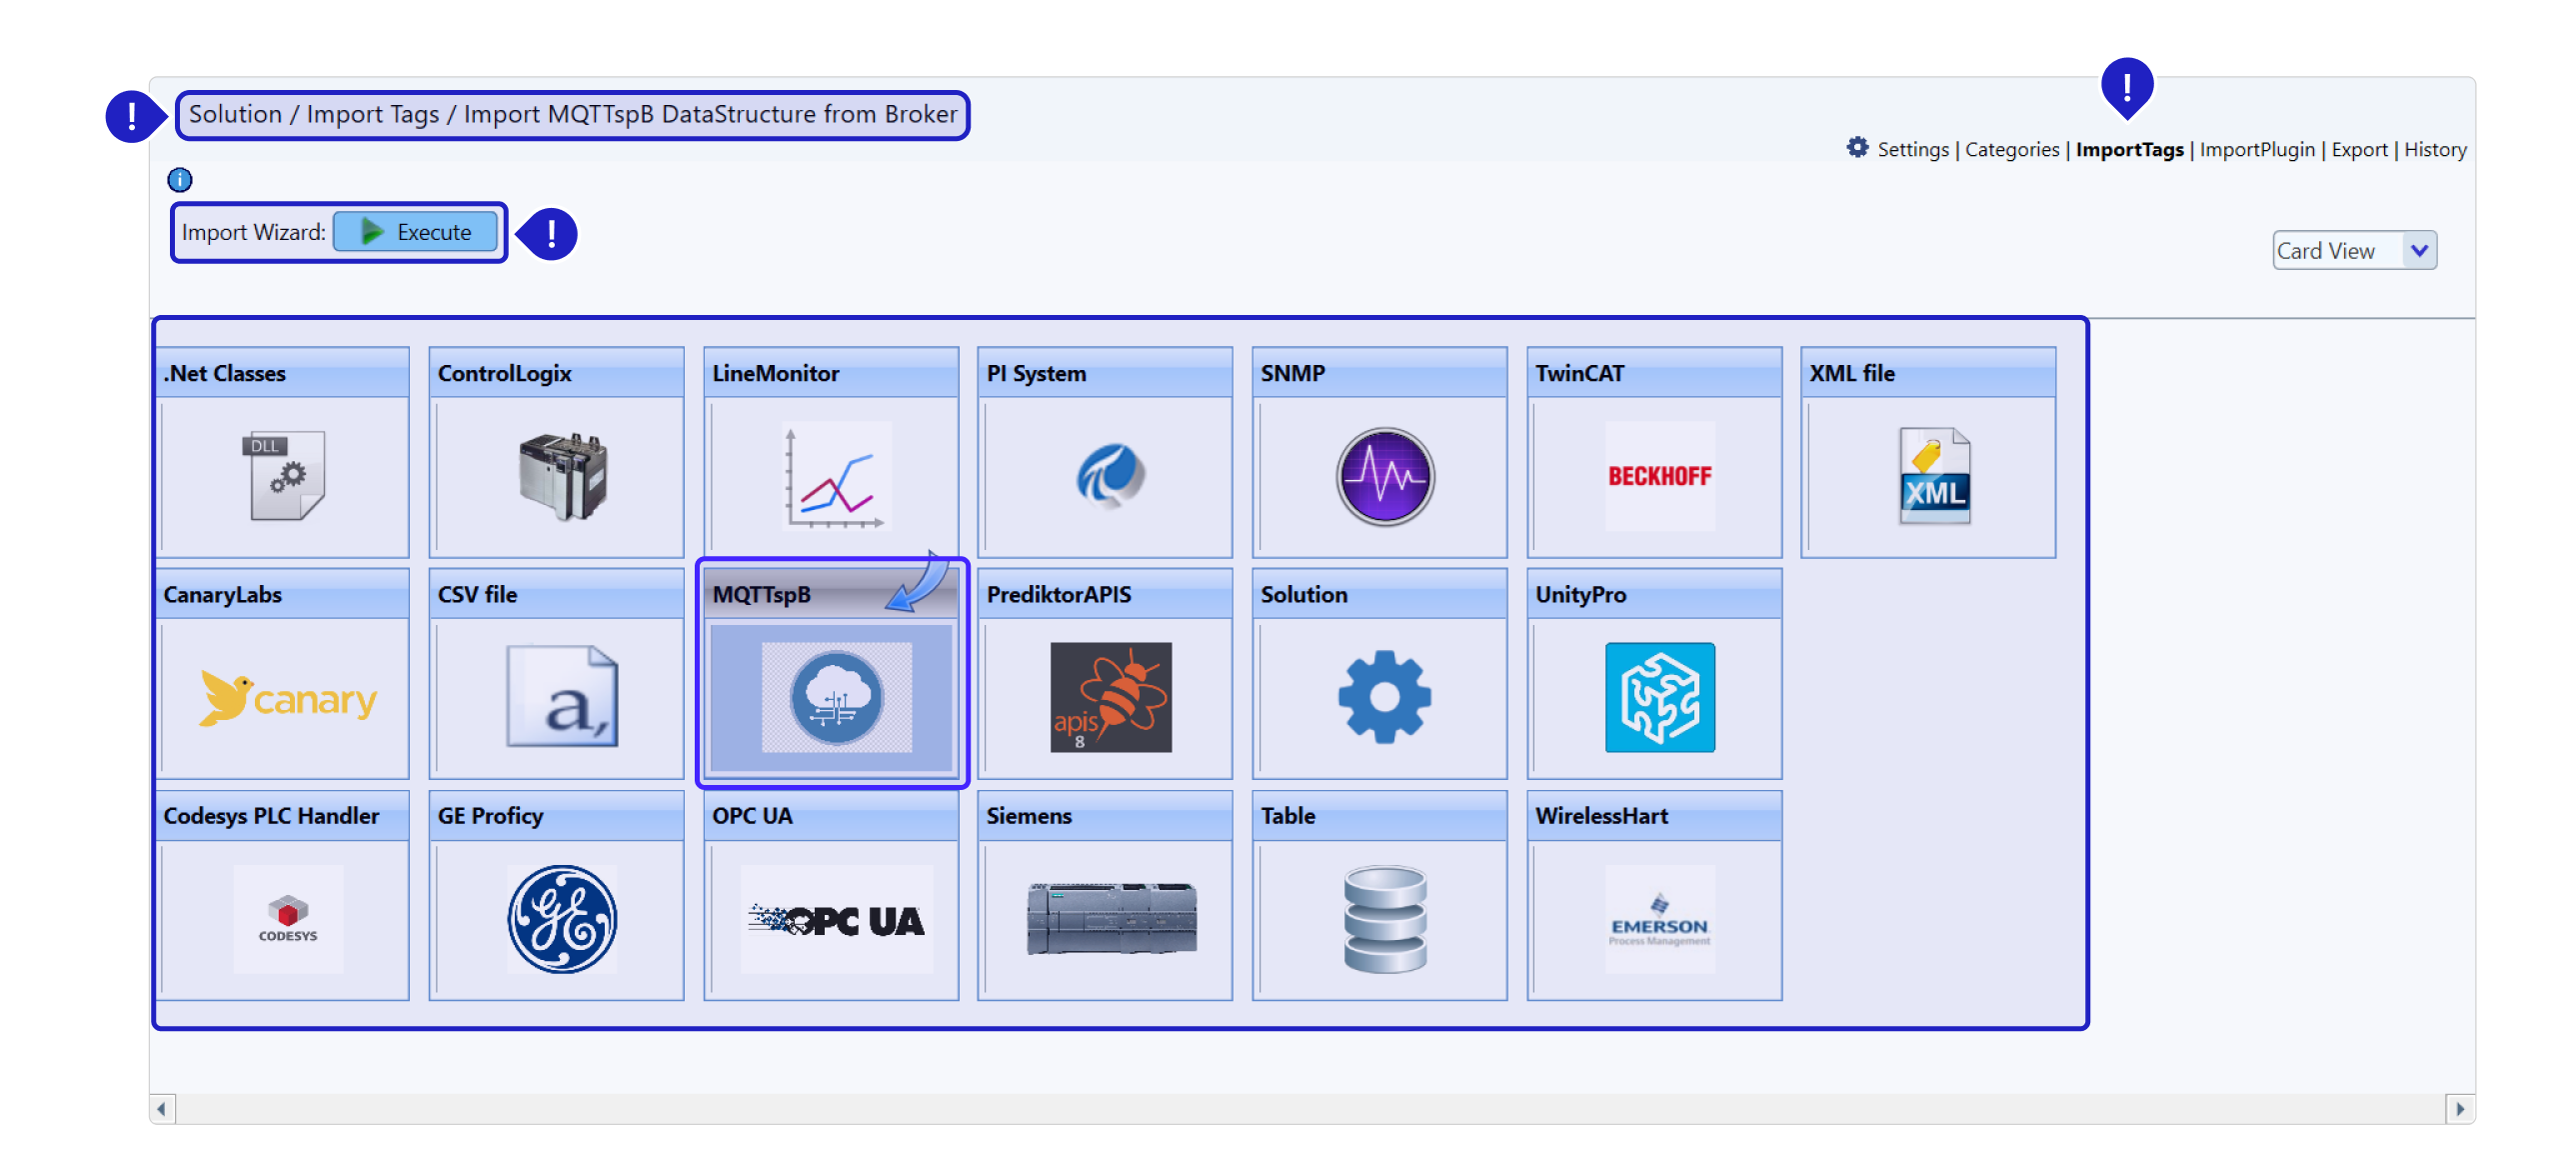2576x1174 pixels.
Task: Click the blue info circle icon
Action: [180, 180]
